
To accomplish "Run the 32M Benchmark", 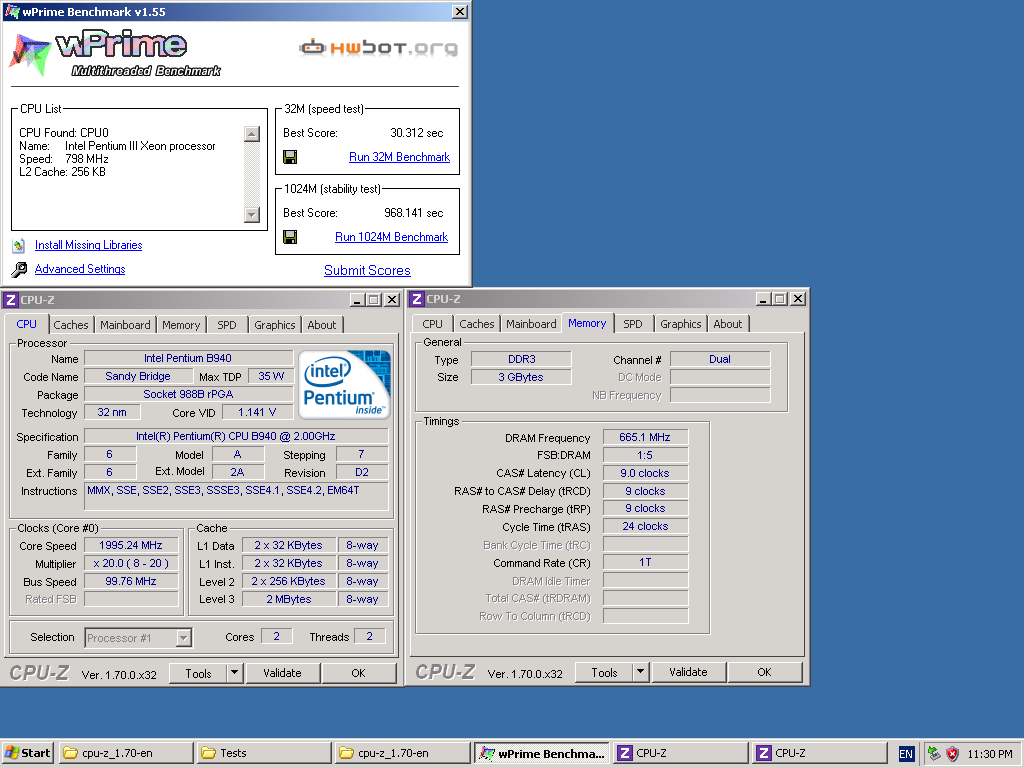I will click(399, 157).
